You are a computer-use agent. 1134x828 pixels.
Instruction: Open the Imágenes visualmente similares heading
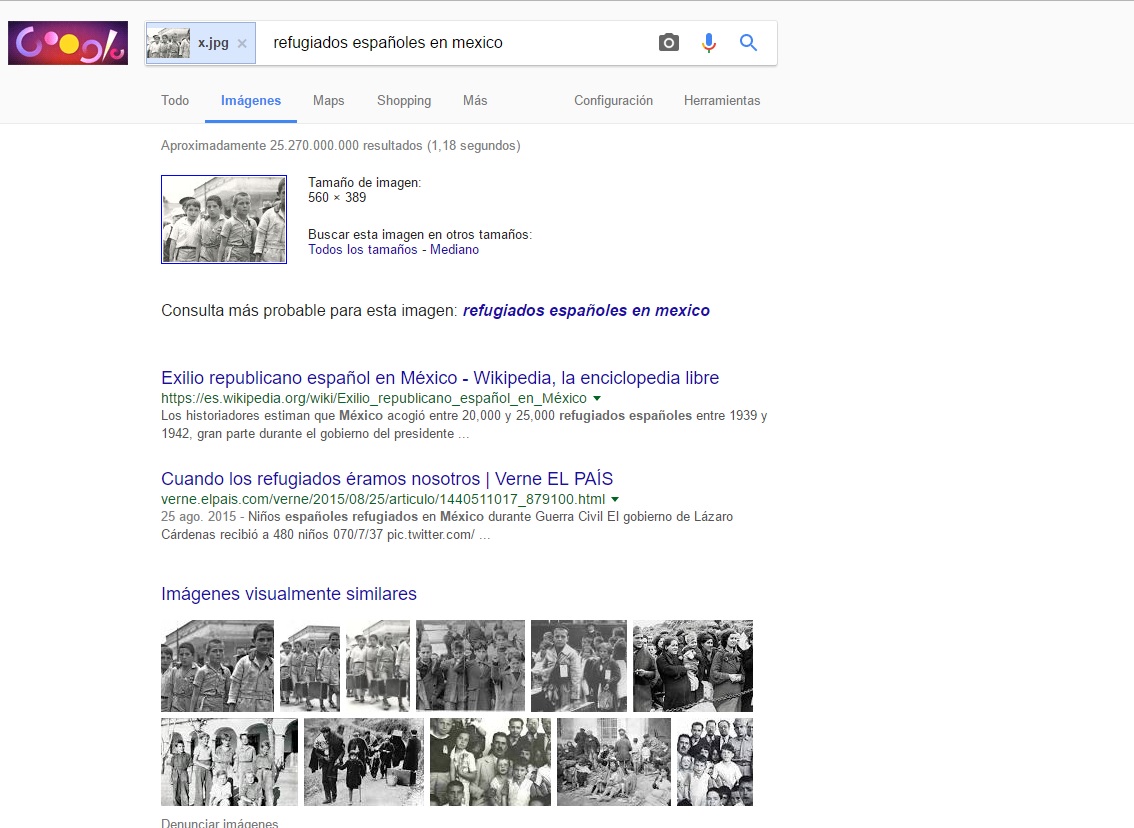pos(289,594)
